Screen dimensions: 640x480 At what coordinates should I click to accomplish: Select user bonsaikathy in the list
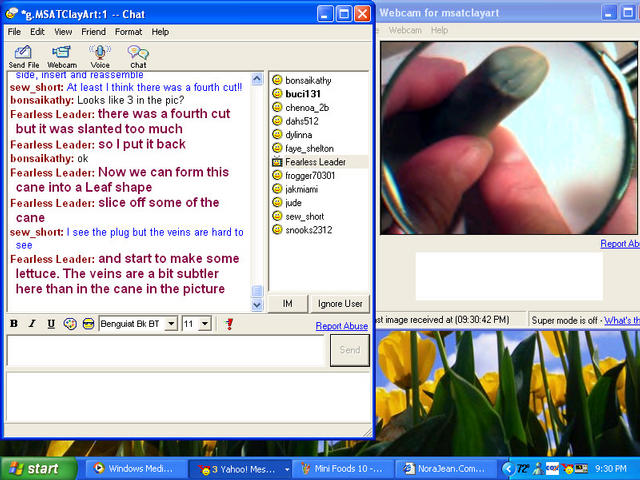[308, 80]
